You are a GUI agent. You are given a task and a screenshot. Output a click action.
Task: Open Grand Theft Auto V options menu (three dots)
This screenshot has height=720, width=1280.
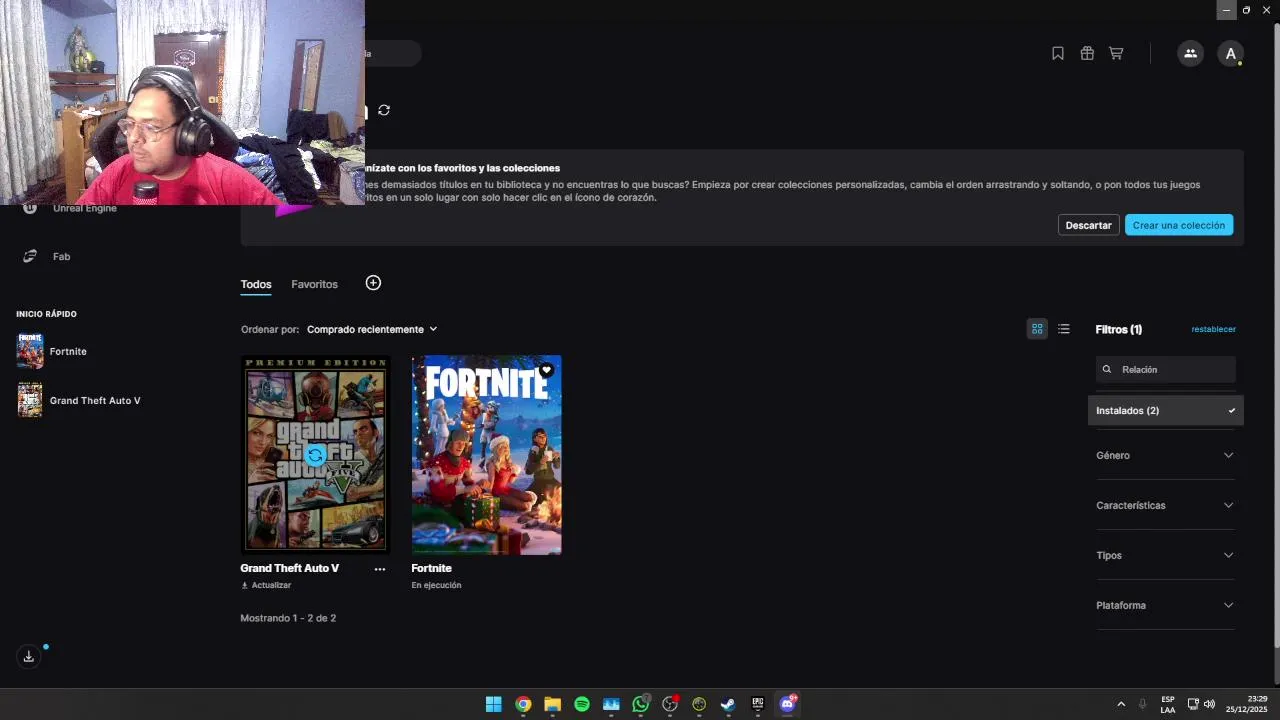(x=380, y=569)
